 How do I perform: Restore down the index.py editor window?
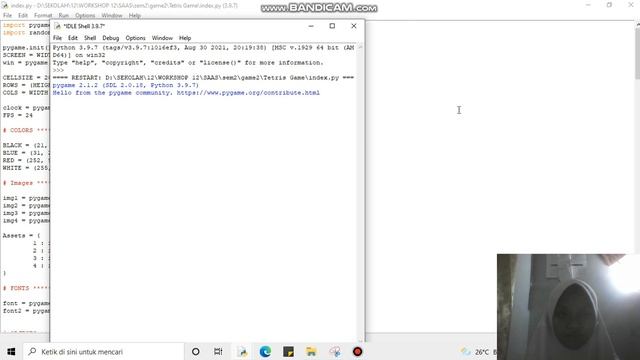[x=609, y=5]
